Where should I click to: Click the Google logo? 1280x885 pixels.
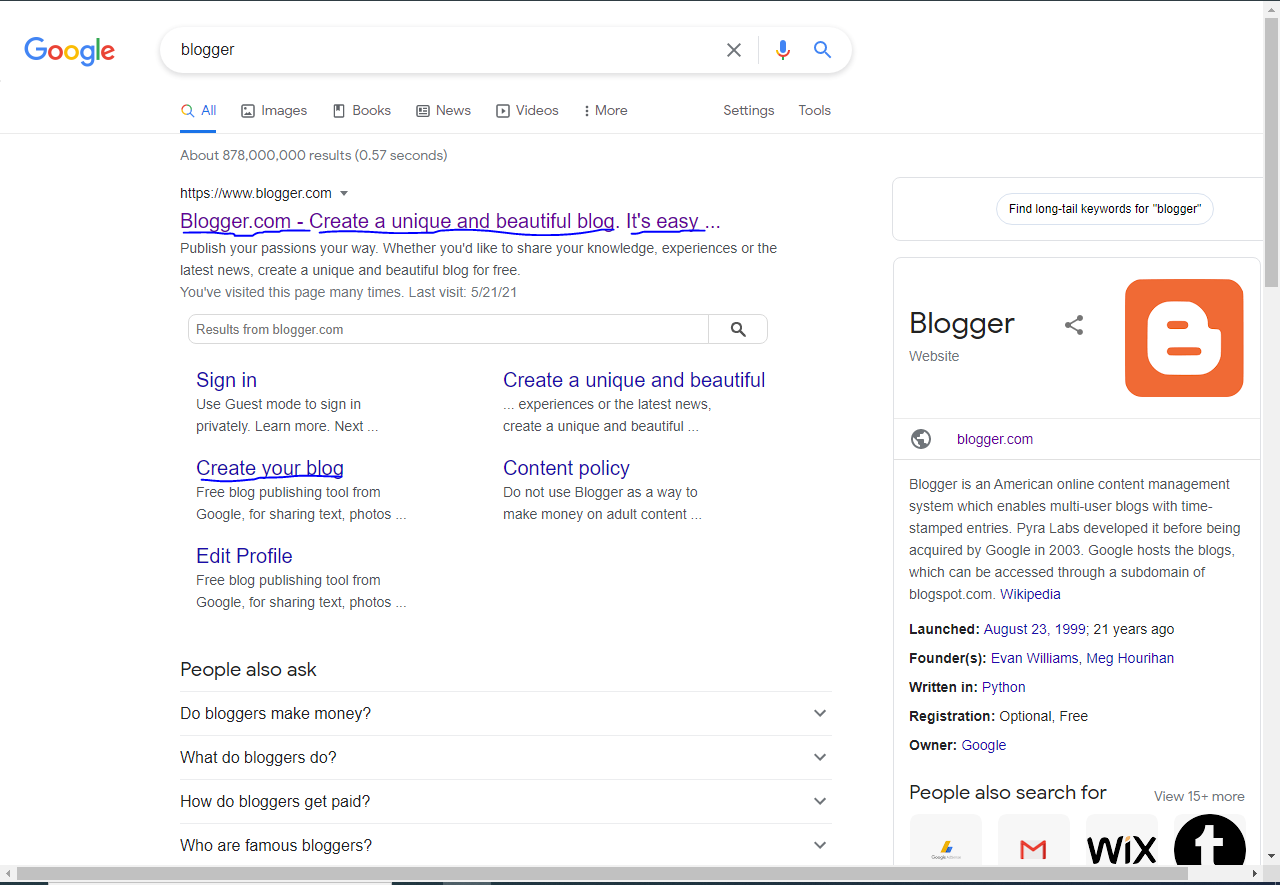(x=69, y=50)
